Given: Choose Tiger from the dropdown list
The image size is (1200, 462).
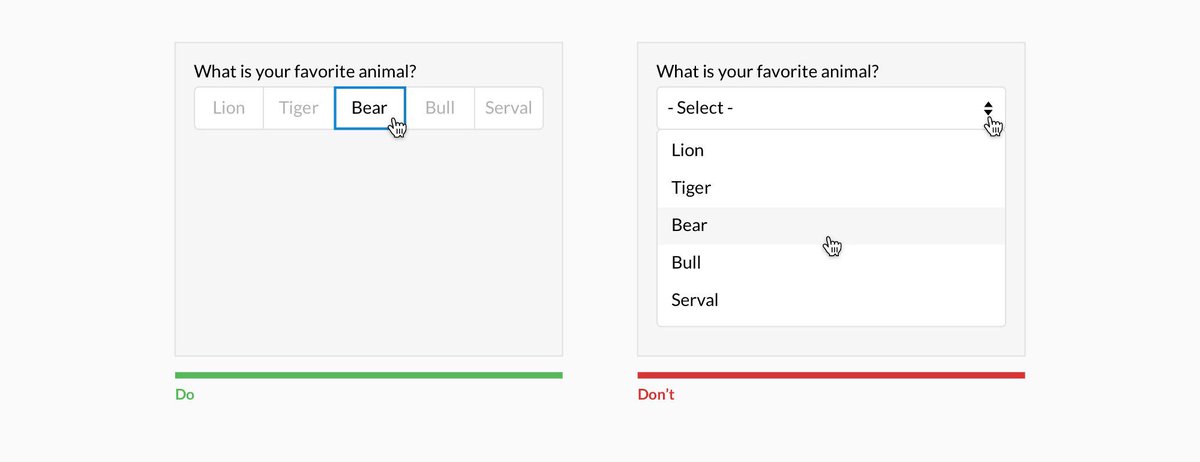Looking at the screenshot, I should 691,188.
